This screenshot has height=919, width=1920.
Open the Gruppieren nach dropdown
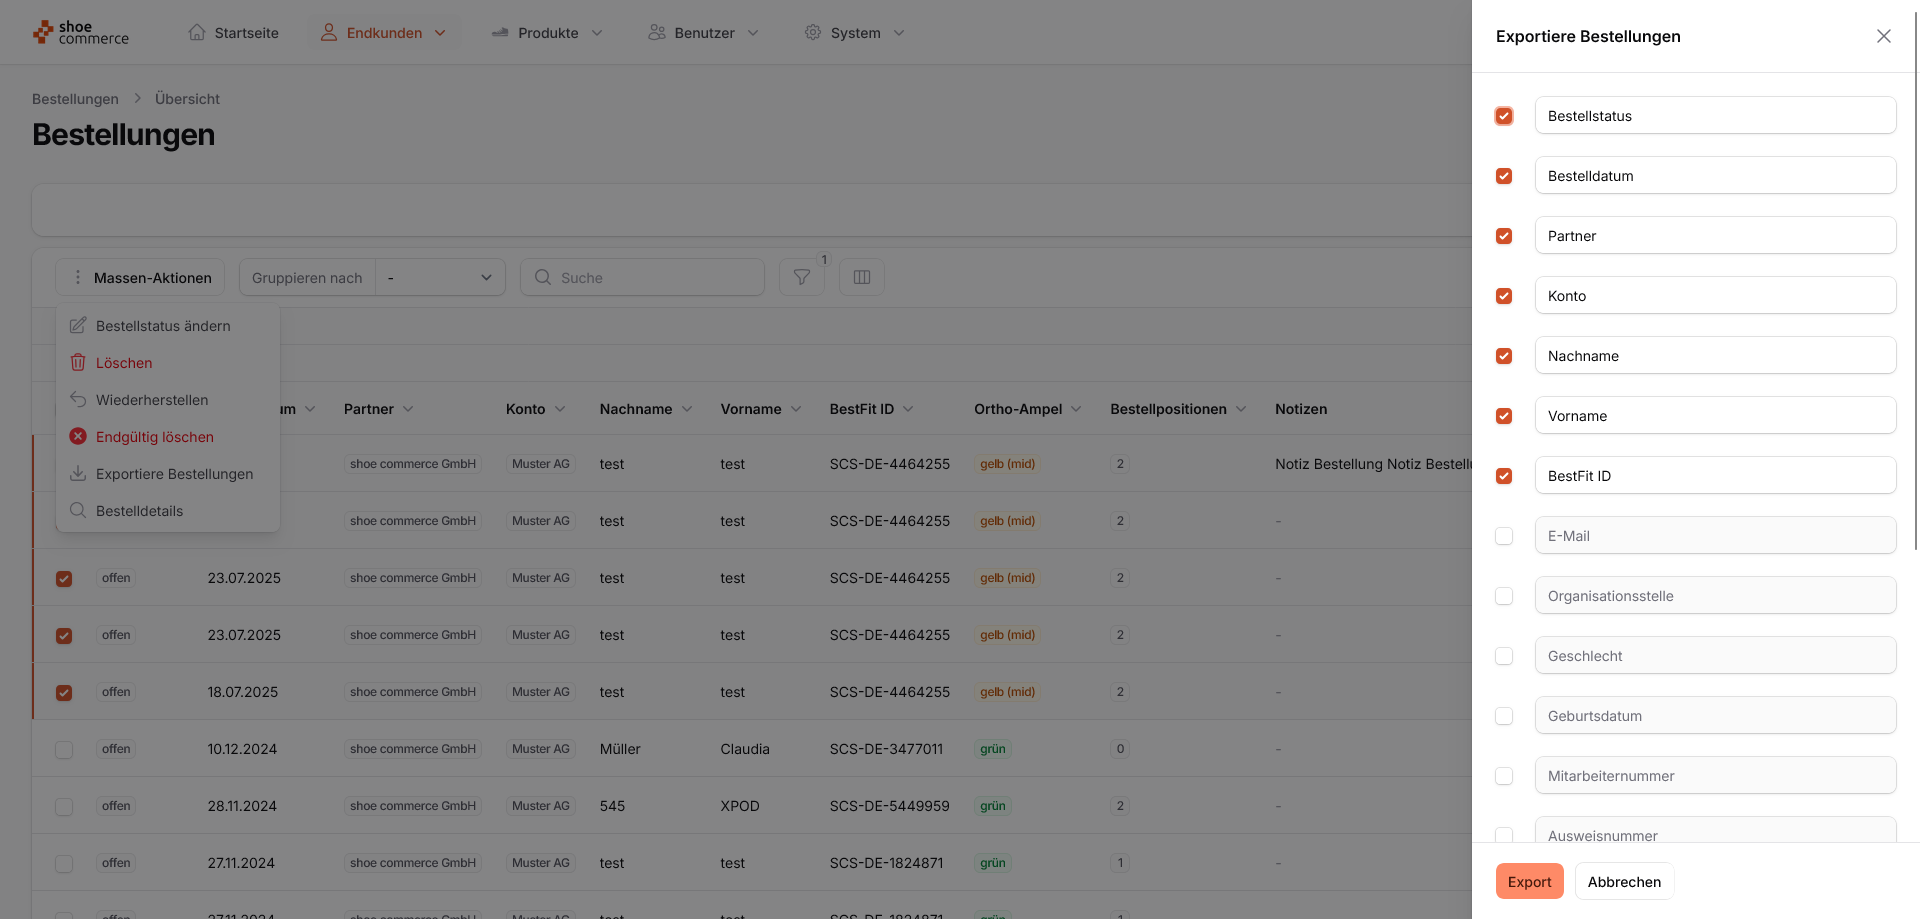(440, 278)
